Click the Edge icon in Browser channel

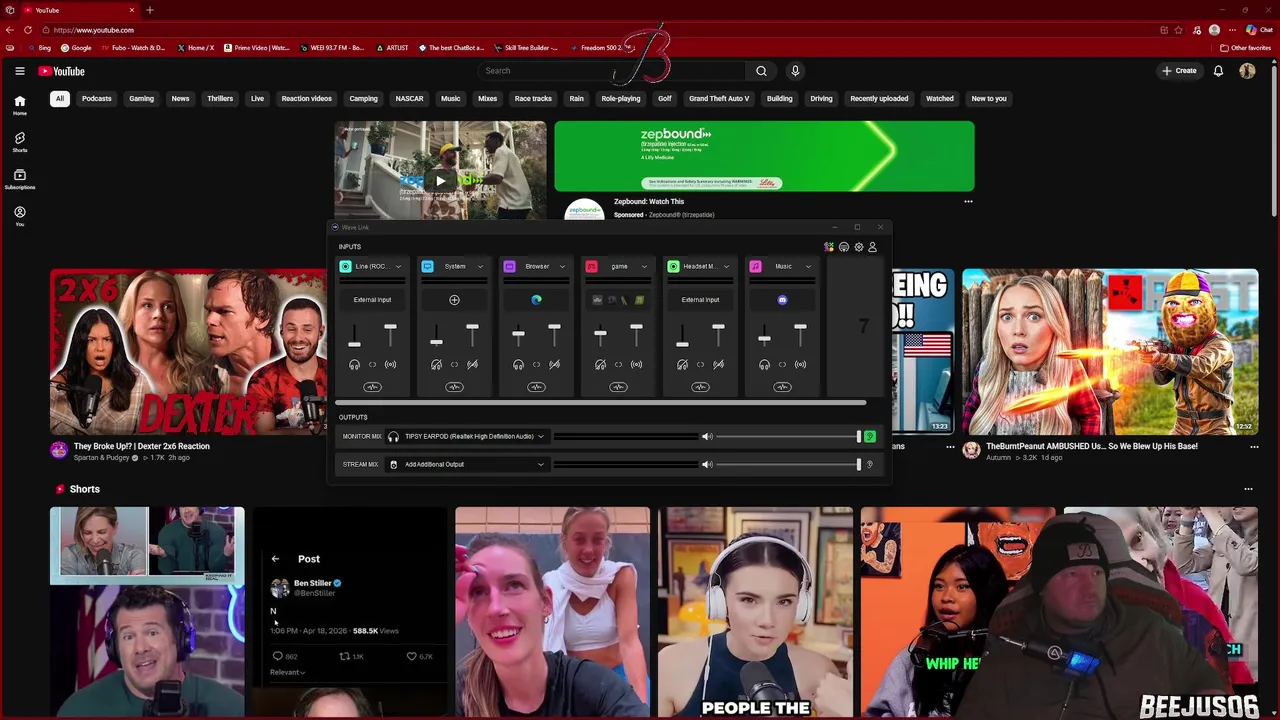(x=536, y=300)
